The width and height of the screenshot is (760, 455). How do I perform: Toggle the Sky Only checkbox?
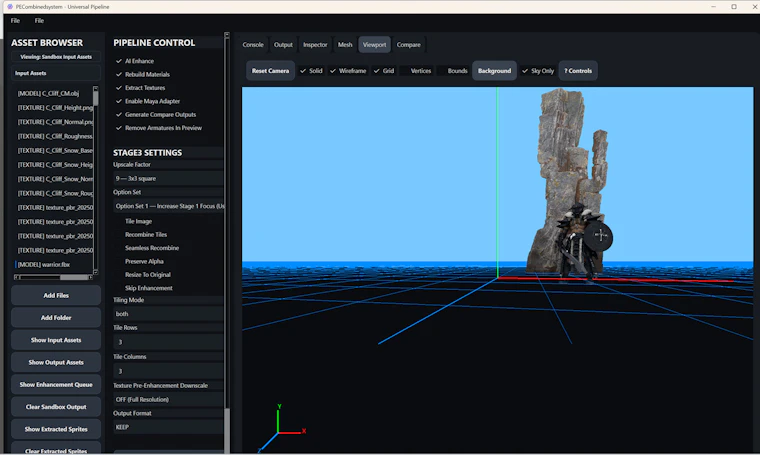point(538,71)
